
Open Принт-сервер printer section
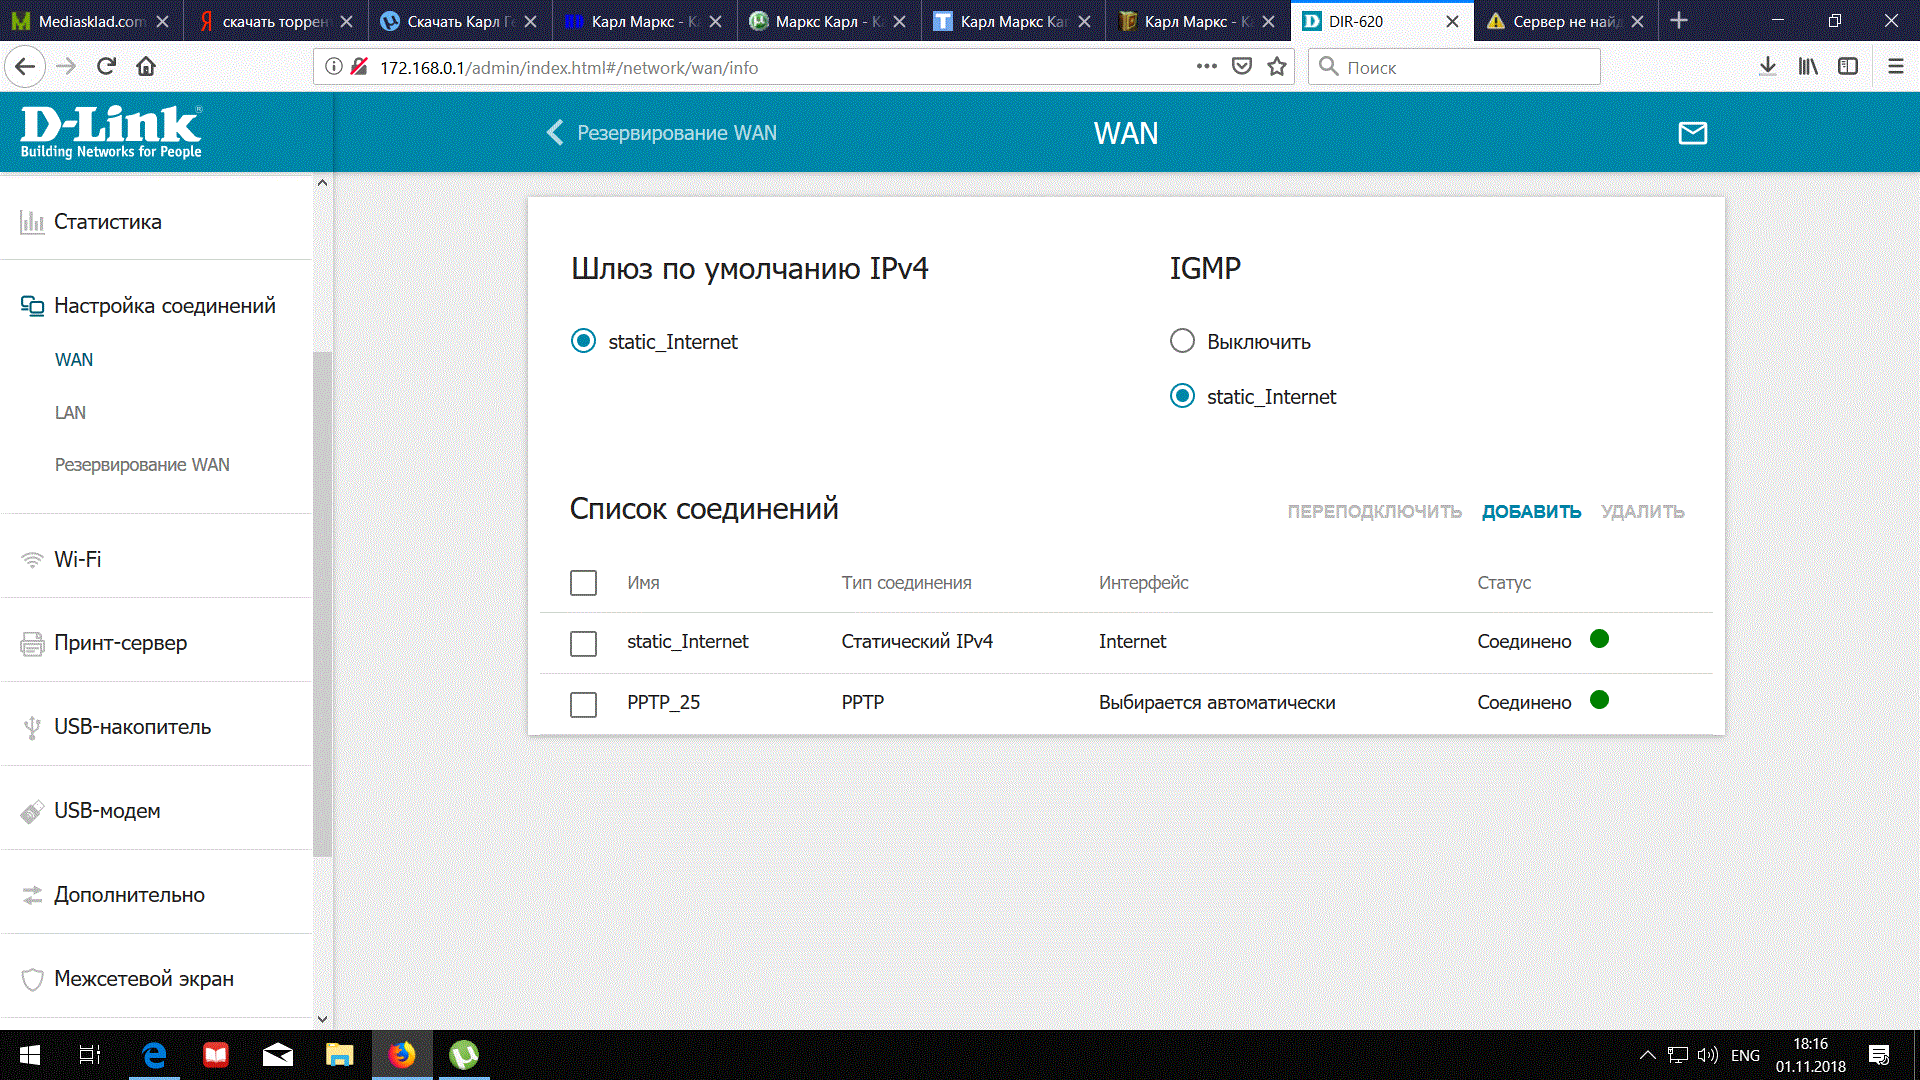(x=120, y=643)
